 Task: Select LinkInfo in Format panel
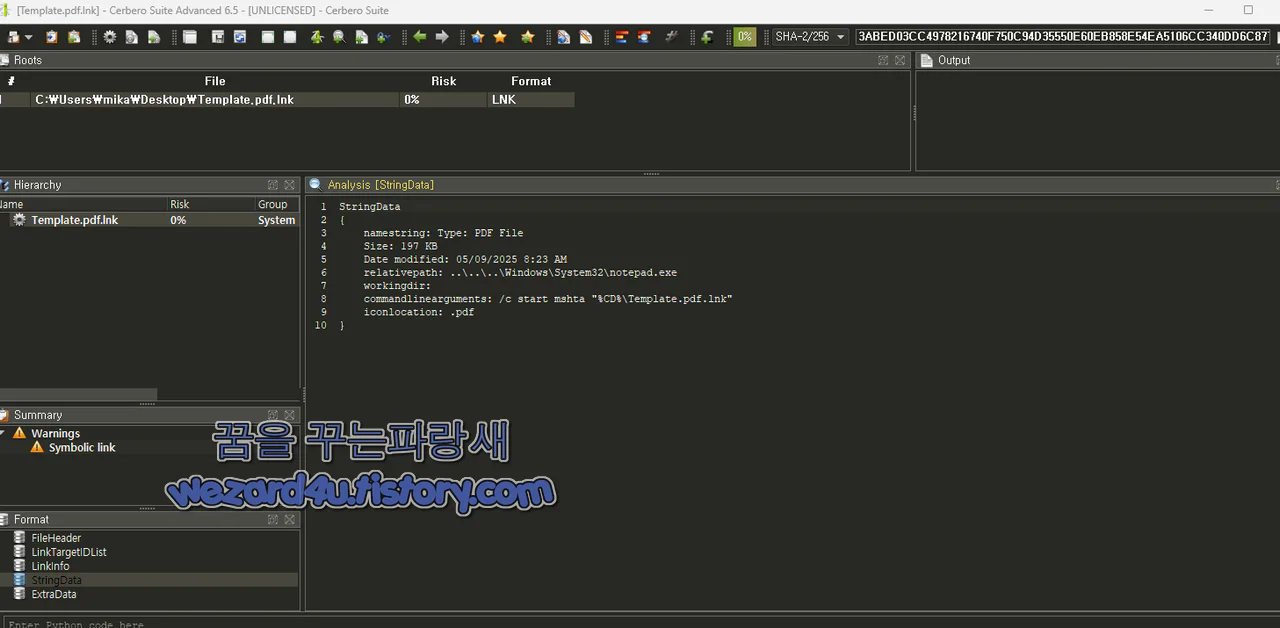pos(50,566)
